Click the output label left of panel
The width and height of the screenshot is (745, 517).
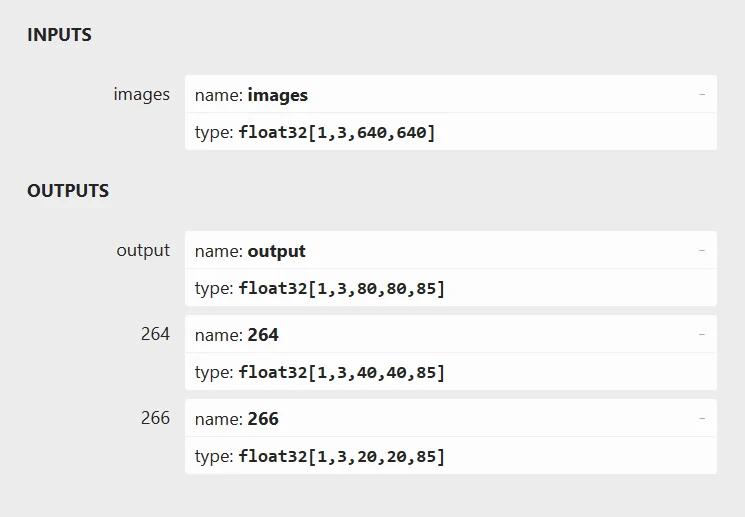pos(143,250)
